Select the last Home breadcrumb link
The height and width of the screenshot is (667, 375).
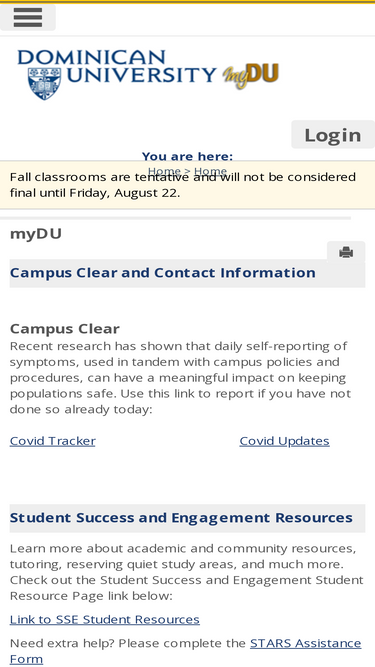(x=210, y=171)
